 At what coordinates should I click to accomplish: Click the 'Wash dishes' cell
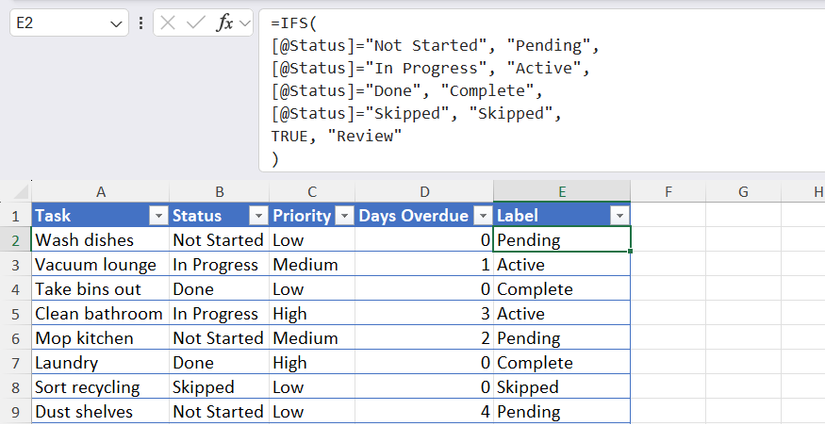coord(100,240)
